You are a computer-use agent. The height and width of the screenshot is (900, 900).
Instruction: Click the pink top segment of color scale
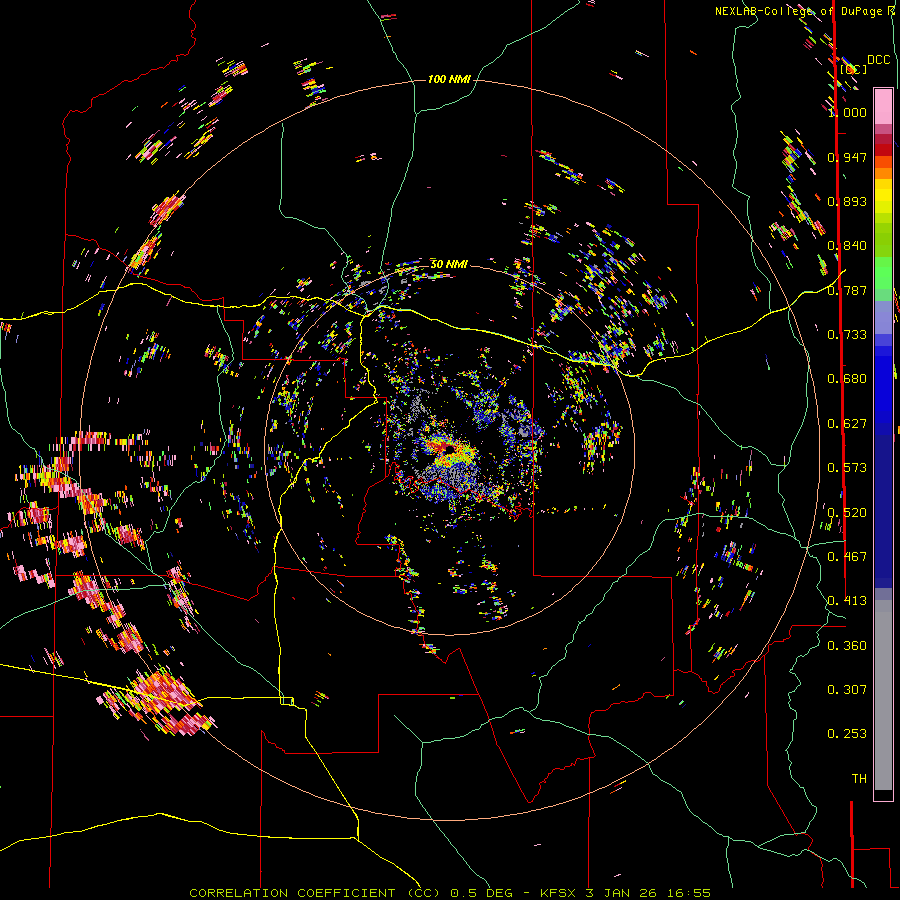tap(883, 106)
